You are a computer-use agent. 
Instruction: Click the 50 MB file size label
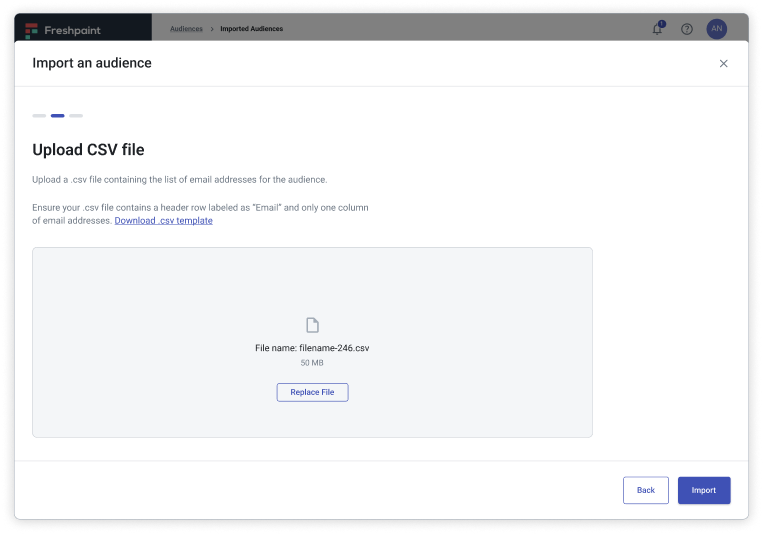click(312, 363)
